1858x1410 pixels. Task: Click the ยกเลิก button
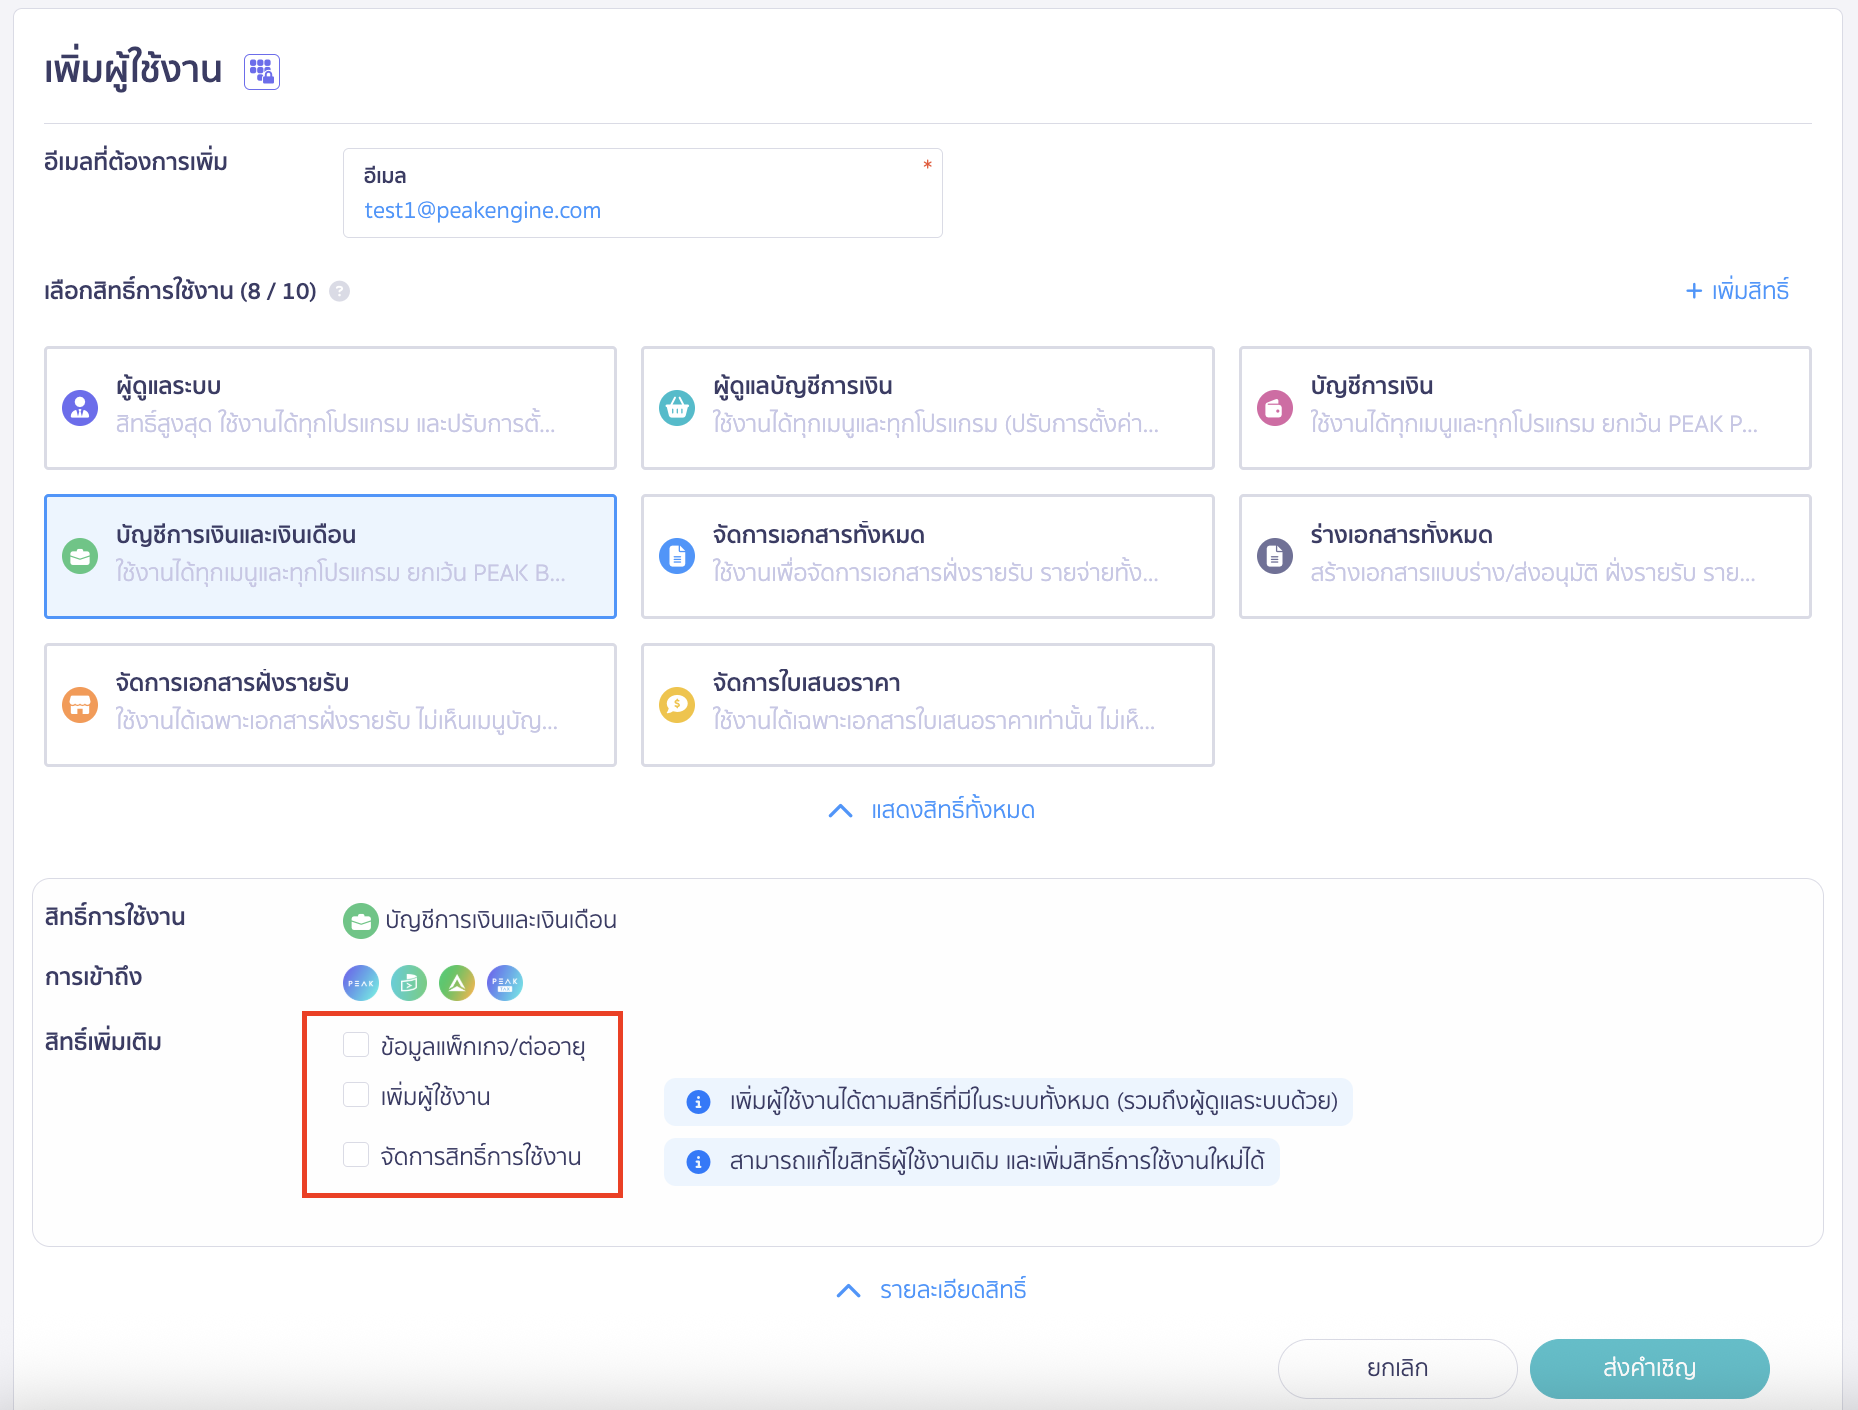[1397, 1368]
